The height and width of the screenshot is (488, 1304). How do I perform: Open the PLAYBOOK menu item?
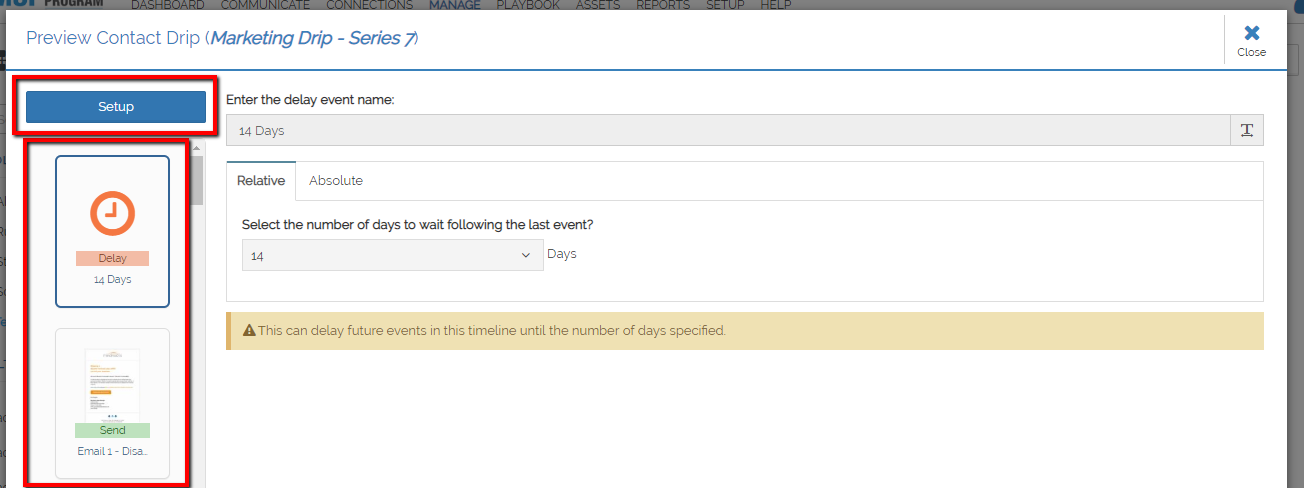[x=528, y=5]
